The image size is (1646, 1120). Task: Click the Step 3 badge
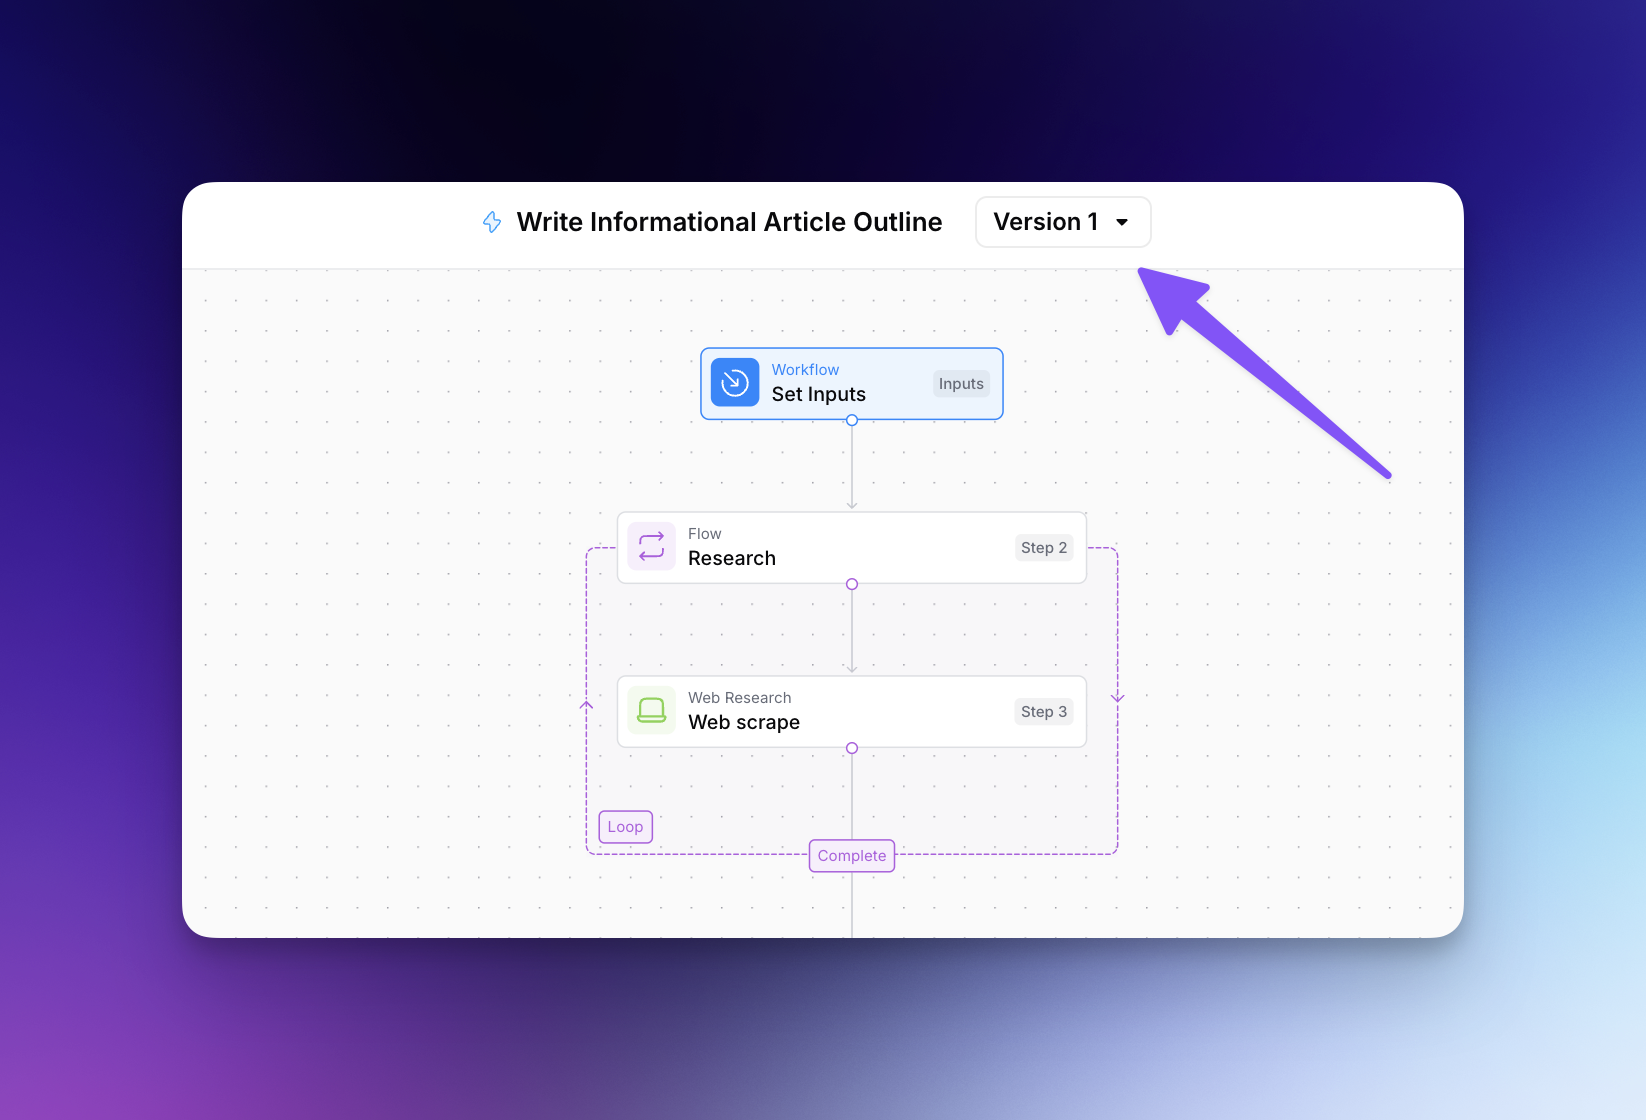1043,712
